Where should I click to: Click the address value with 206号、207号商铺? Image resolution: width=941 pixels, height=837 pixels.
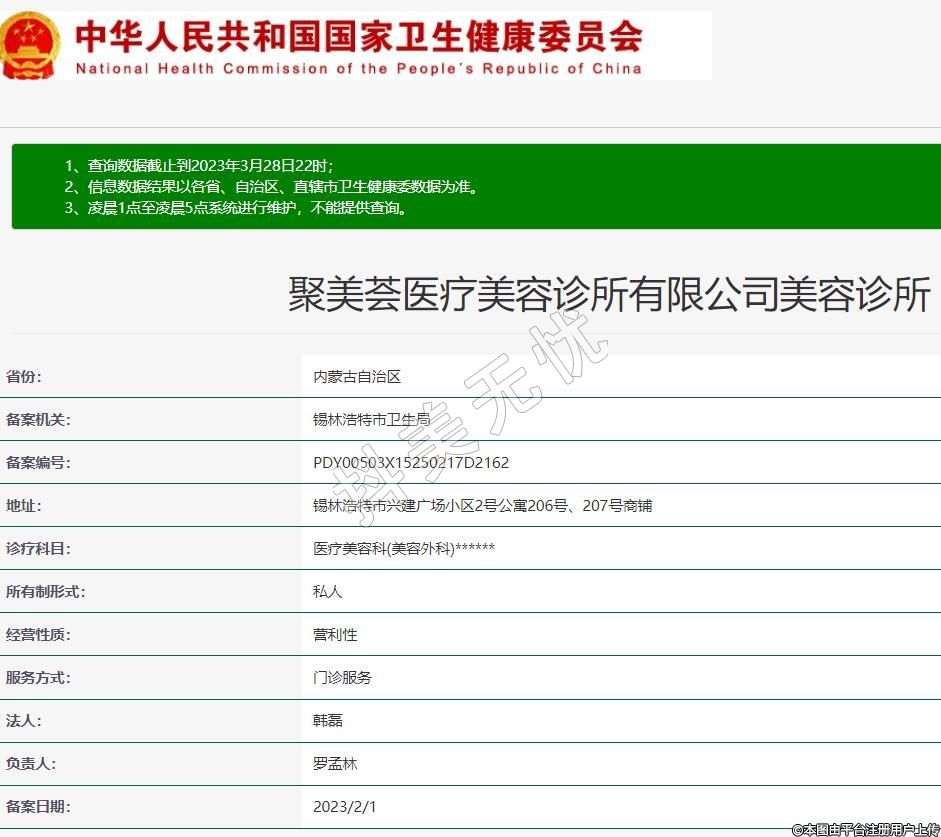(x=482, y=506)
